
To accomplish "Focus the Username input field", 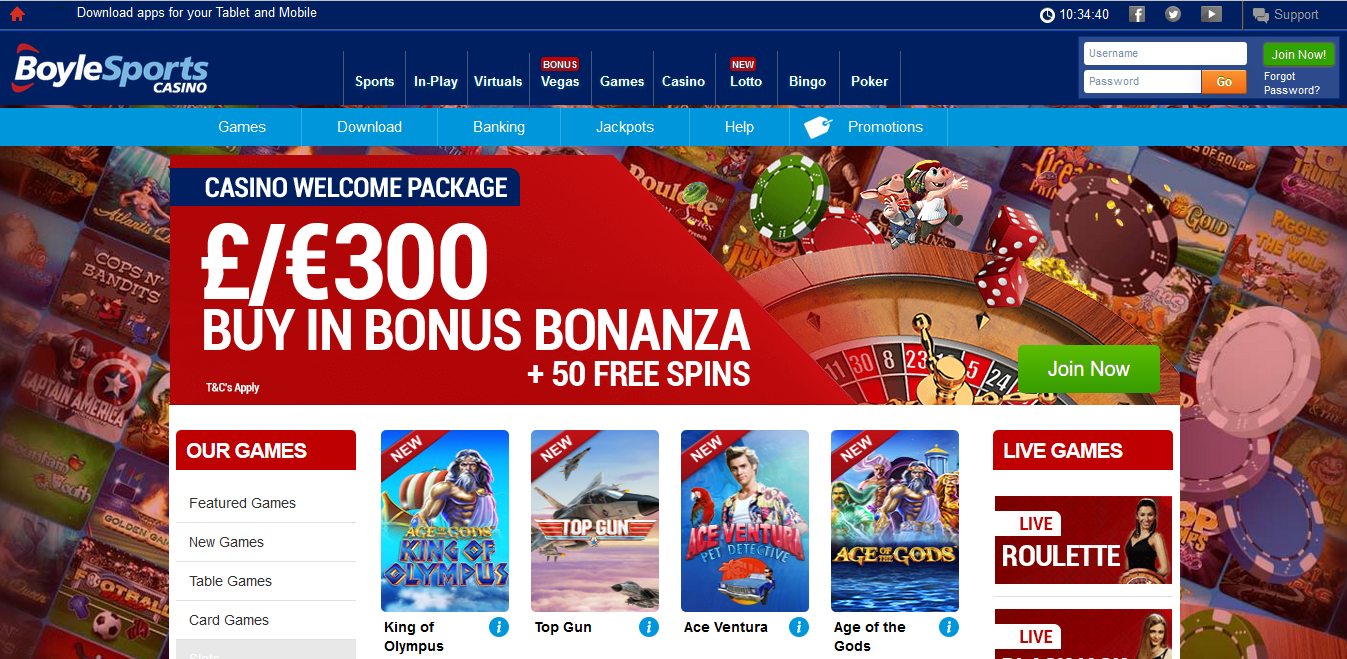I will (1165, 54).
